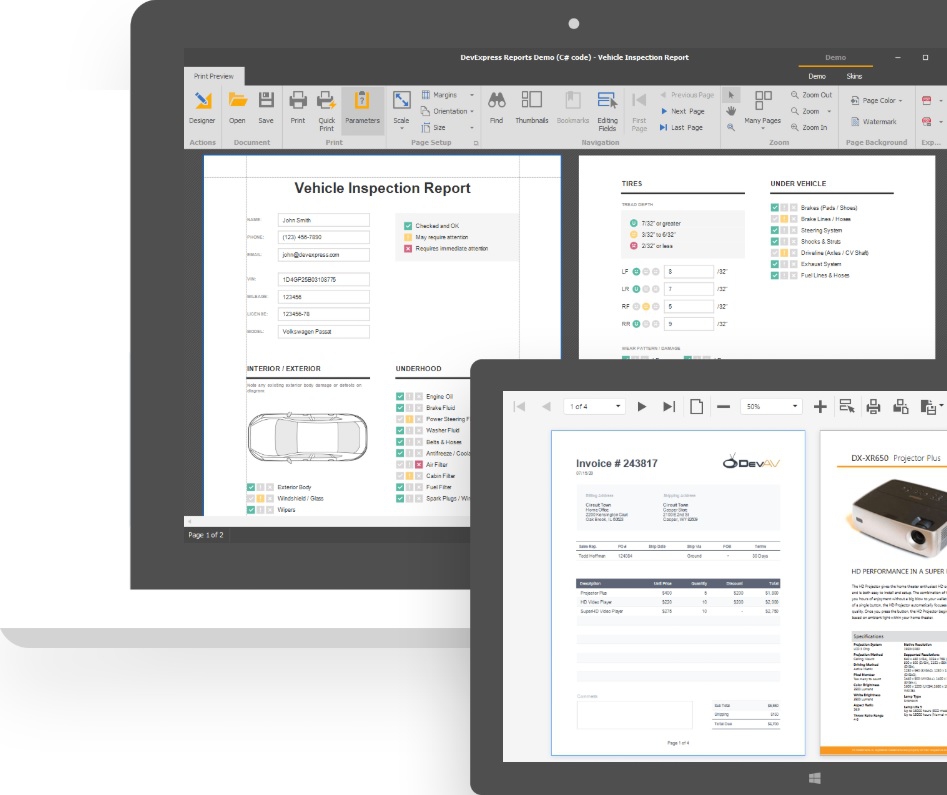
Task: Open the Scale option
Action: [x=402, y=110]
